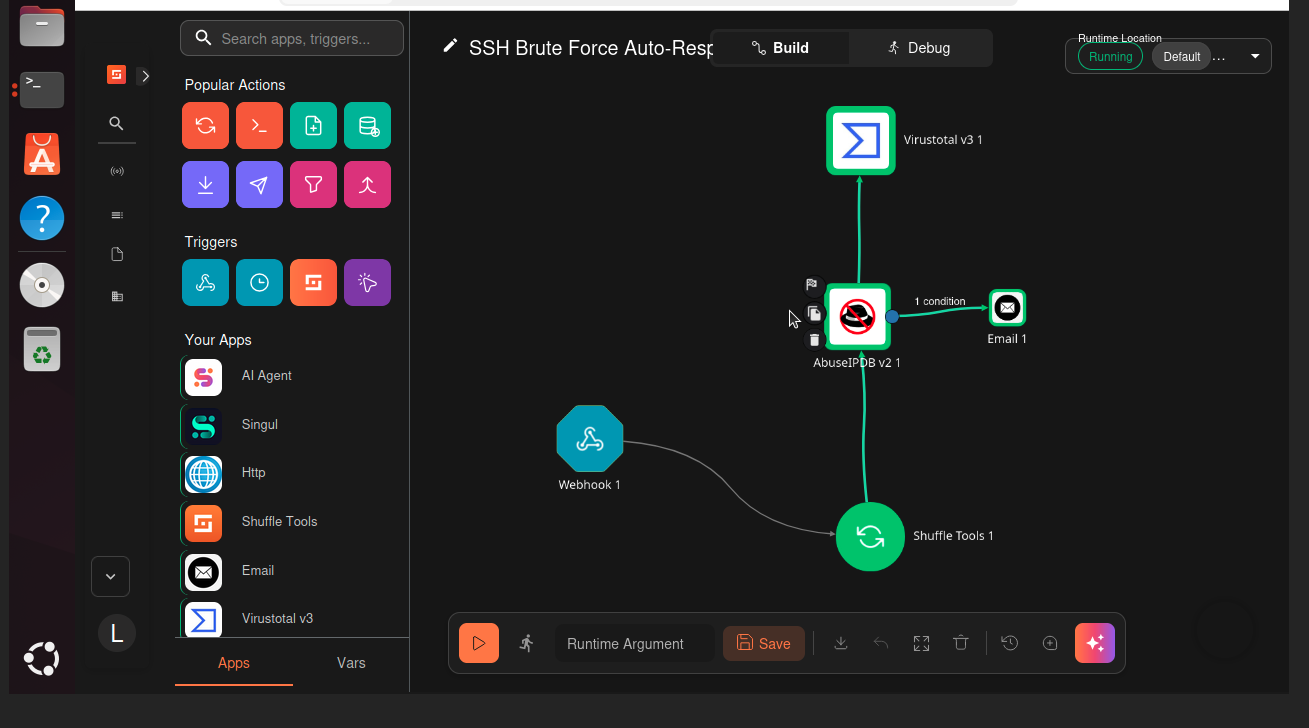Viewport: 1309px width, 728px height.
Task: Add the Repeat/sync popular action
Action: tap(205, 126)
